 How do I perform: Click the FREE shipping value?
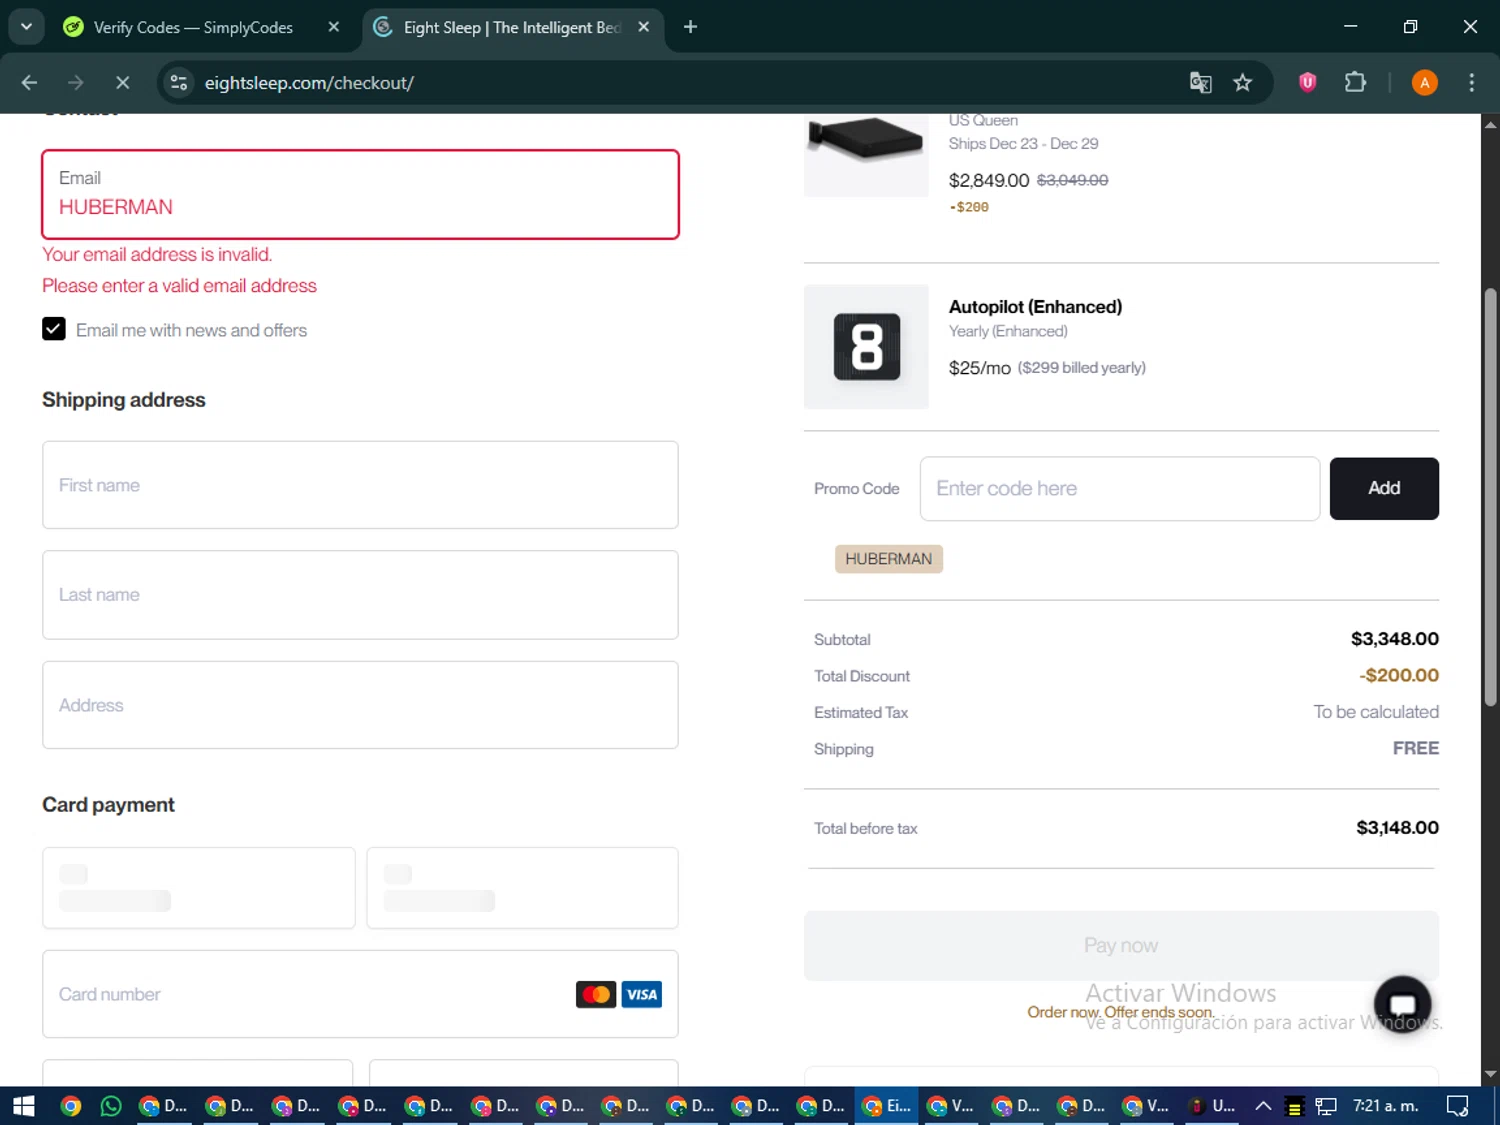[1416, 748]
